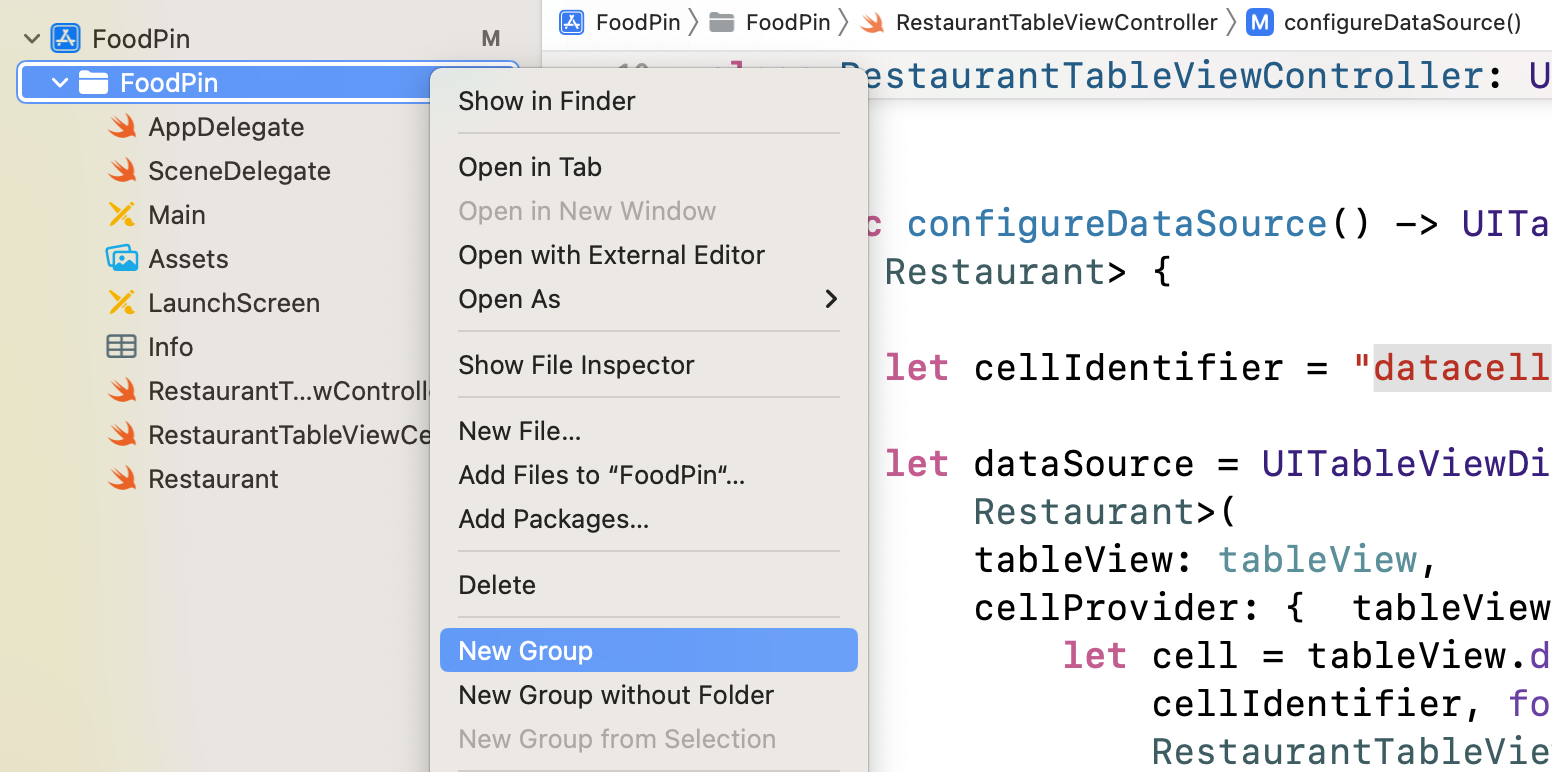
Task: Select Show in Finder menu entry
Action: click(546, 100)
